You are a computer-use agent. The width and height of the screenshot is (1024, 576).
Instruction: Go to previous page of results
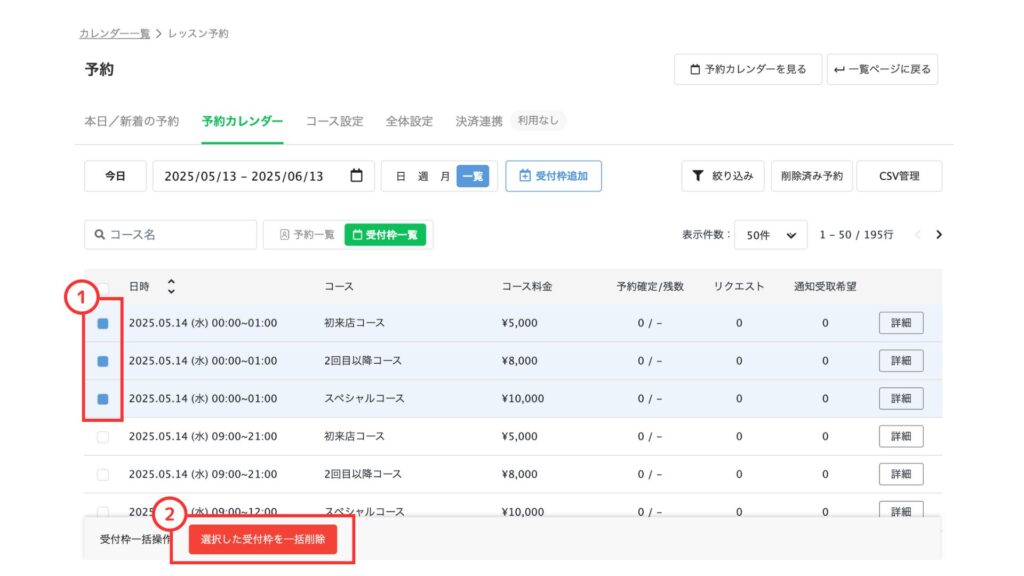(x=918, y=234)
